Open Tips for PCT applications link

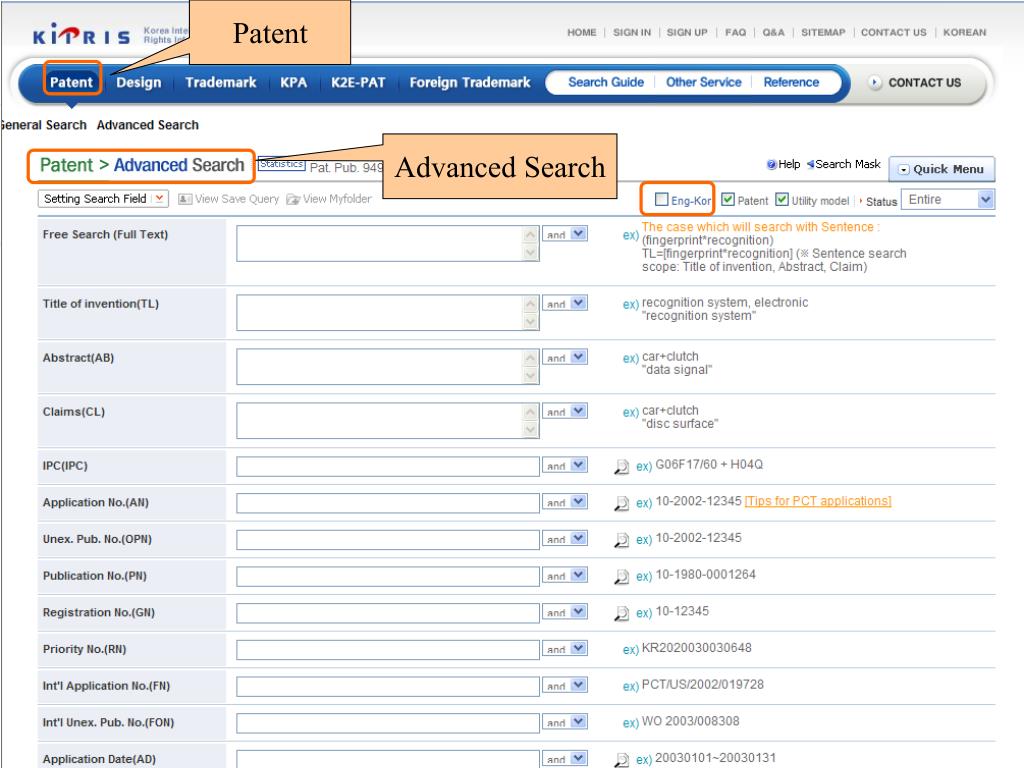[x=818, y=501]
